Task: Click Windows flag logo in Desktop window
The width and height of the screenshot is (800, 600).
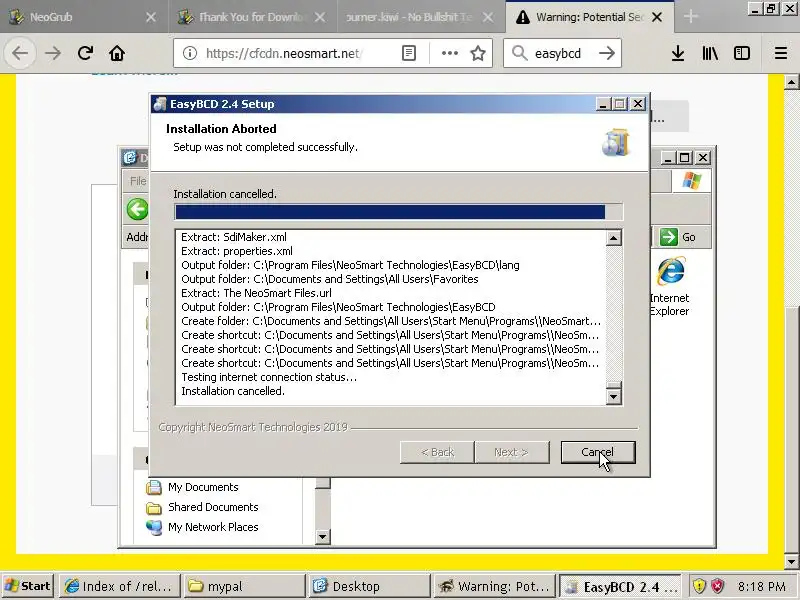Action: (x=691, y=181)
